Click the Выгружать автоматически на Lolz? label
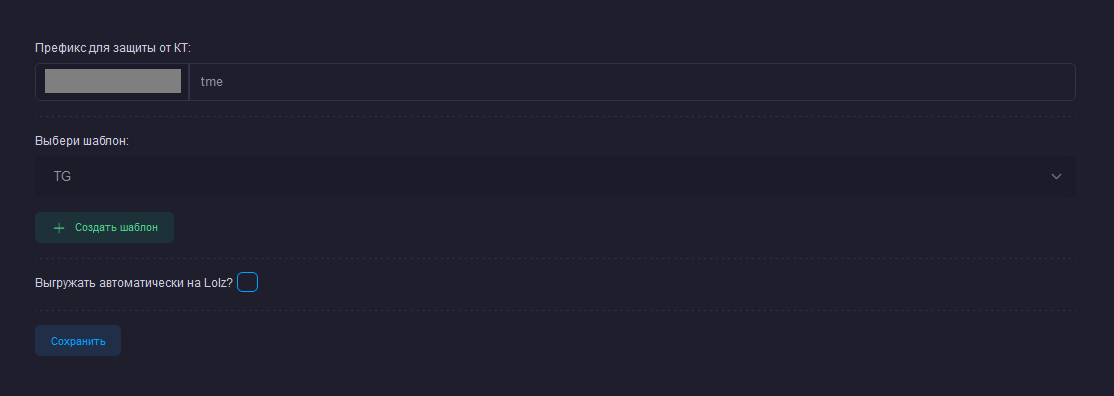This screenshot has height=396, width=1114. click(134, 283)
